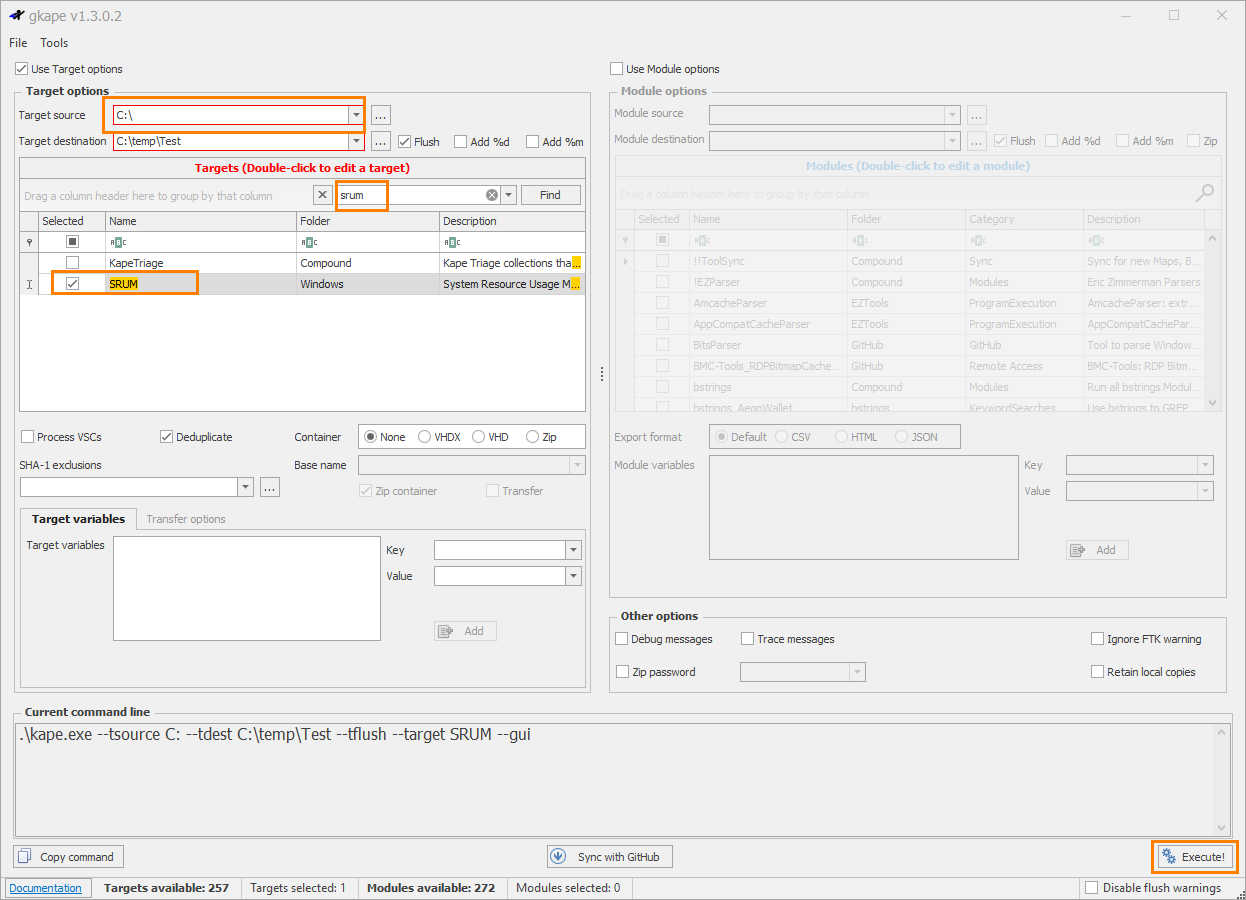Sort targets by Name column header

pos(201,221)
